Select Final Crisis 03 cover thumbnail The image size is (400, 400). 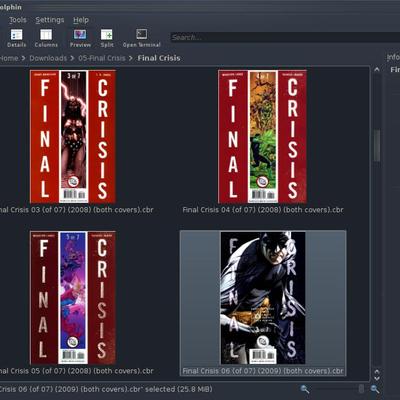tap(73, 136)
